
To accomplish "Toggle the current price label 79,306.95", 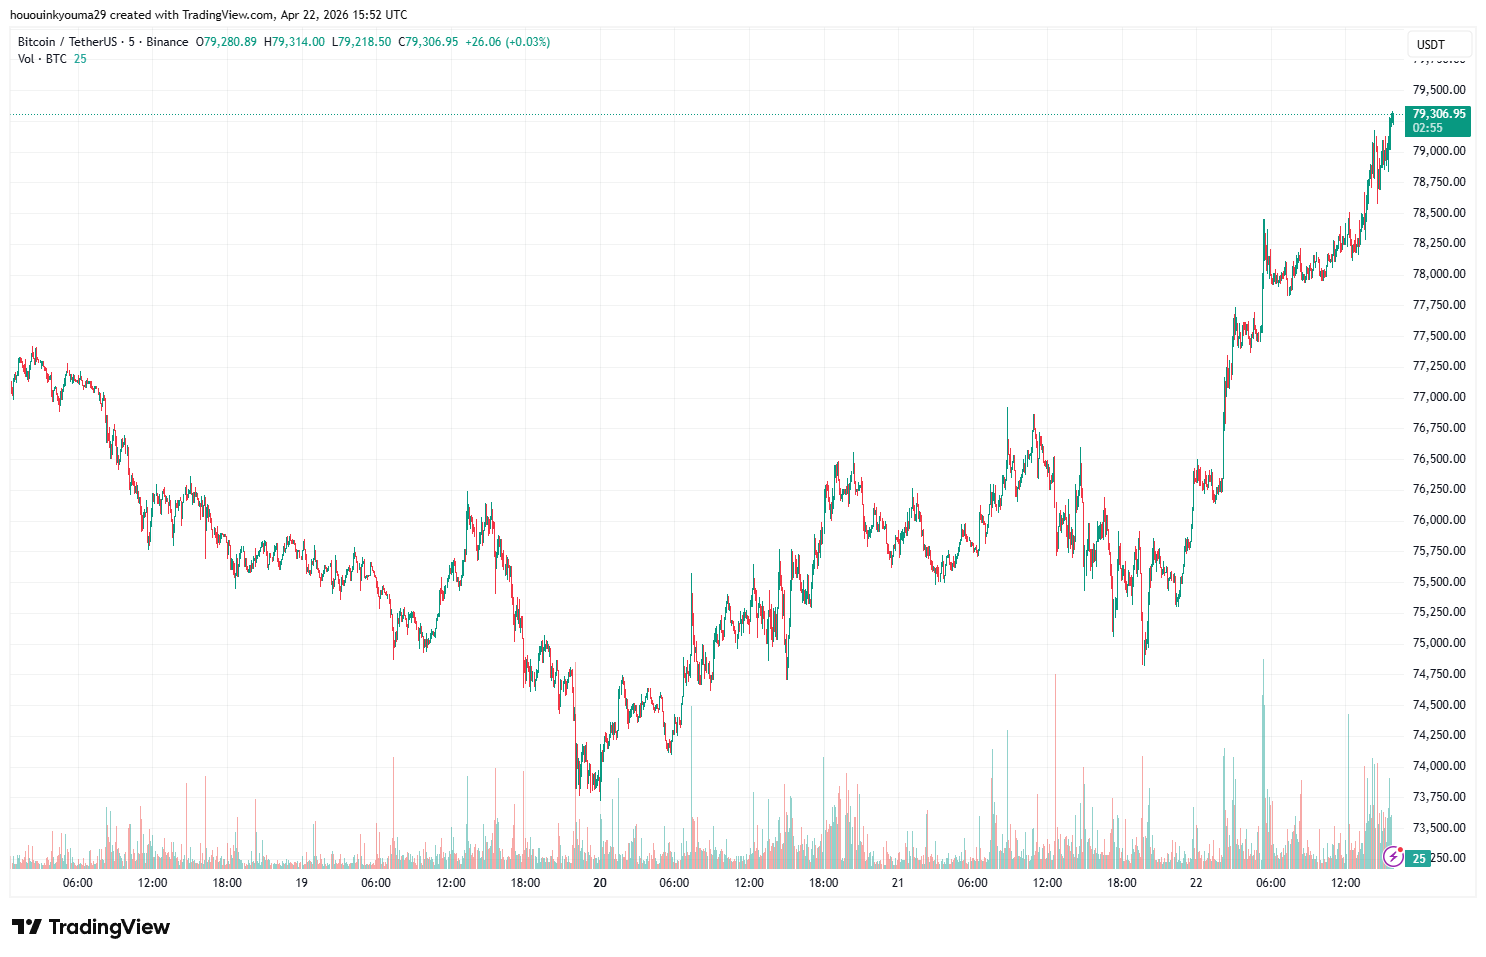I will pyautogui.click(x=1437, y=113).
